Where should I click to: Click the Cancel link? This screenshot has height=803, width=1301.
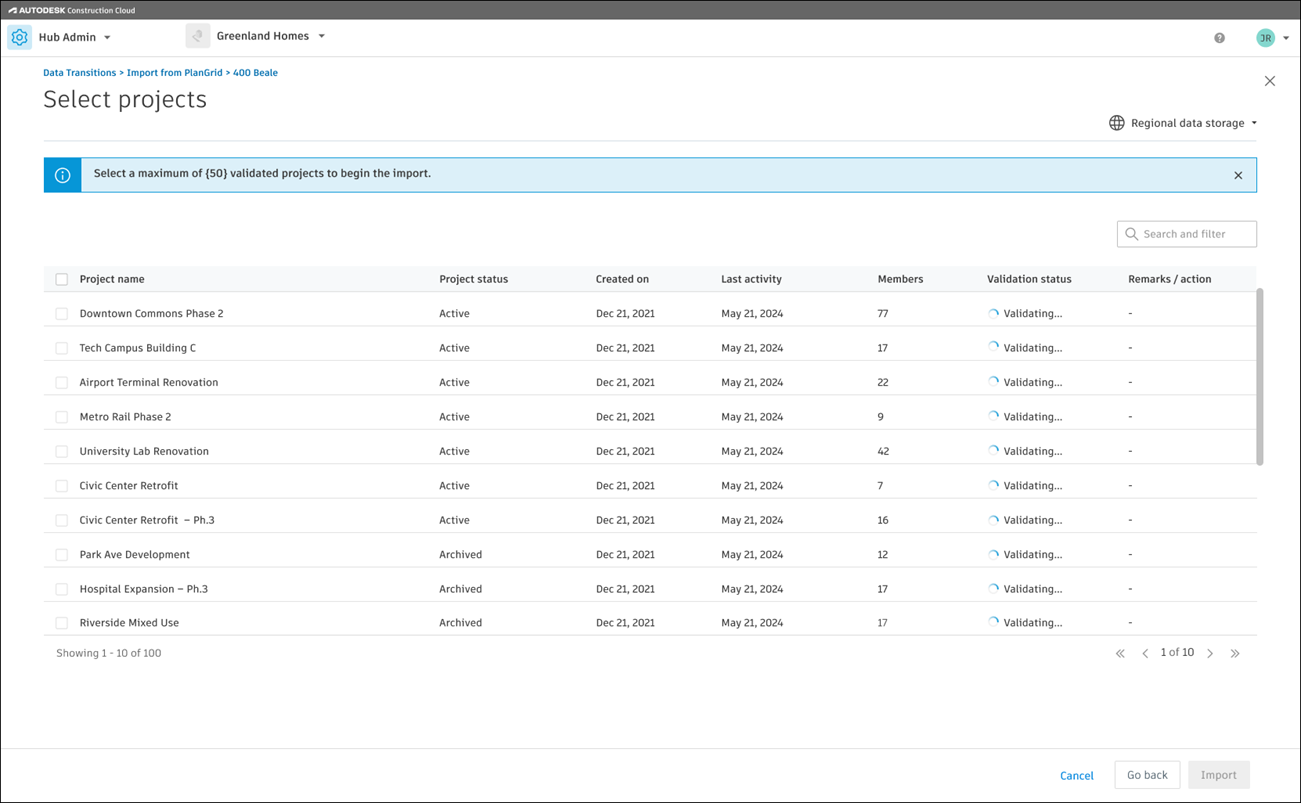(1077, 776)
